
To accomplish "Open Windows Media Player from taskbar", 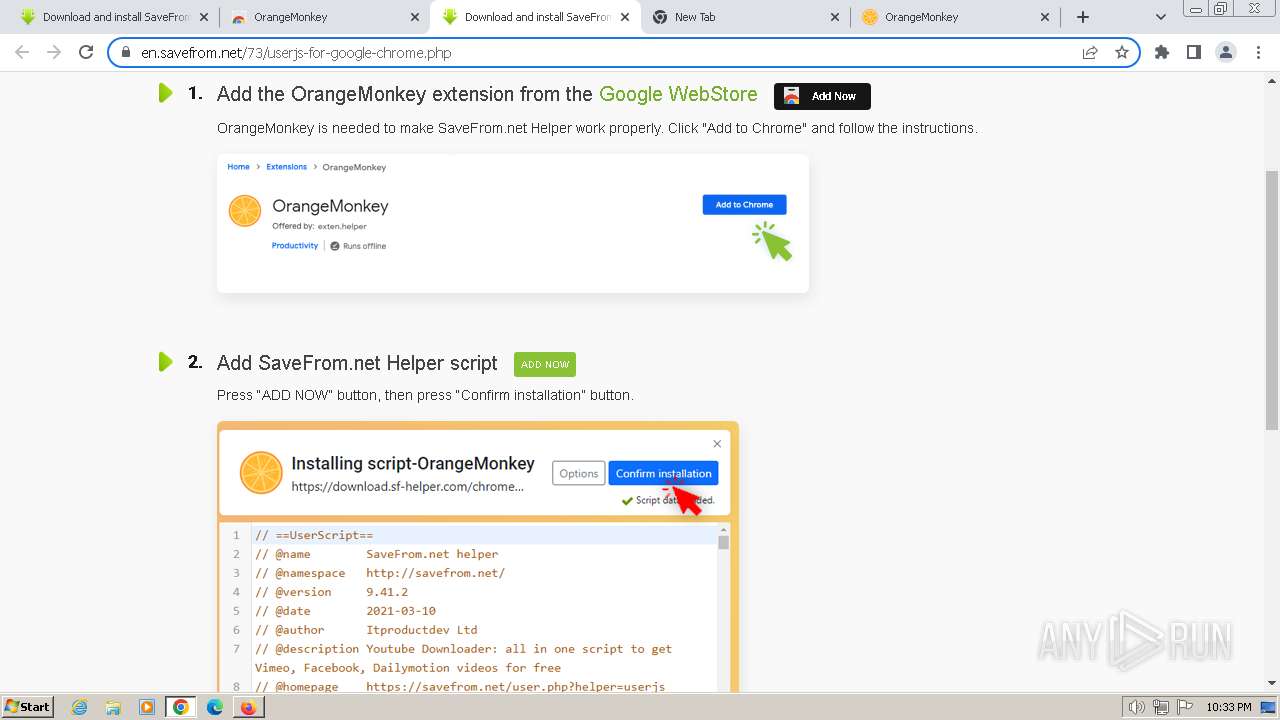I will 147,707.
